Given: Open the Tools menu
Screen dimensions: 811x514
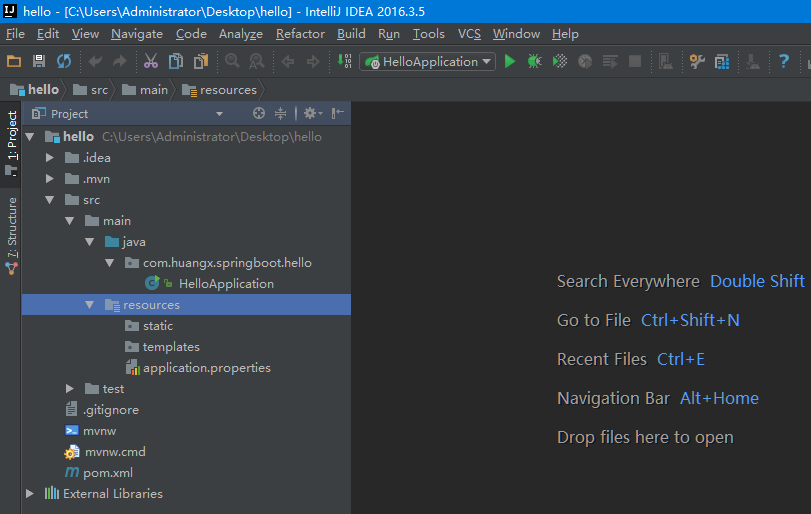Looking at the screenshot, I should coord(429,34).
